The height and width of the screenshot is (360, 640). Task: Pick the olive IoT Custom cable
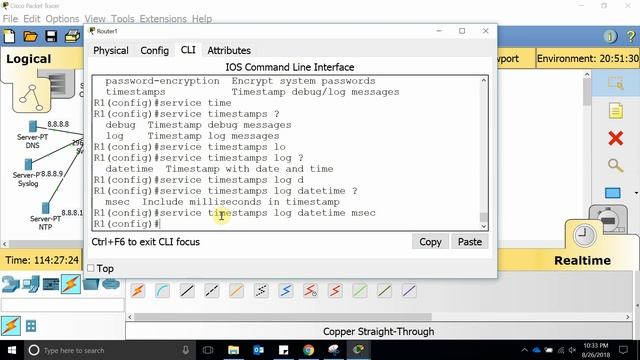pos(384,291)
